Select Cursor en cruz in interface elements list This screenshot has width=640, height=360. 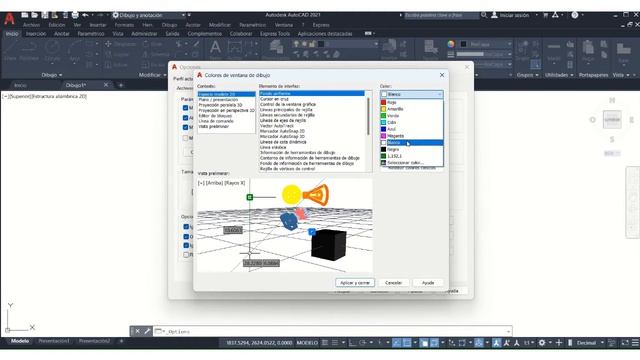(x=274, y=99)
